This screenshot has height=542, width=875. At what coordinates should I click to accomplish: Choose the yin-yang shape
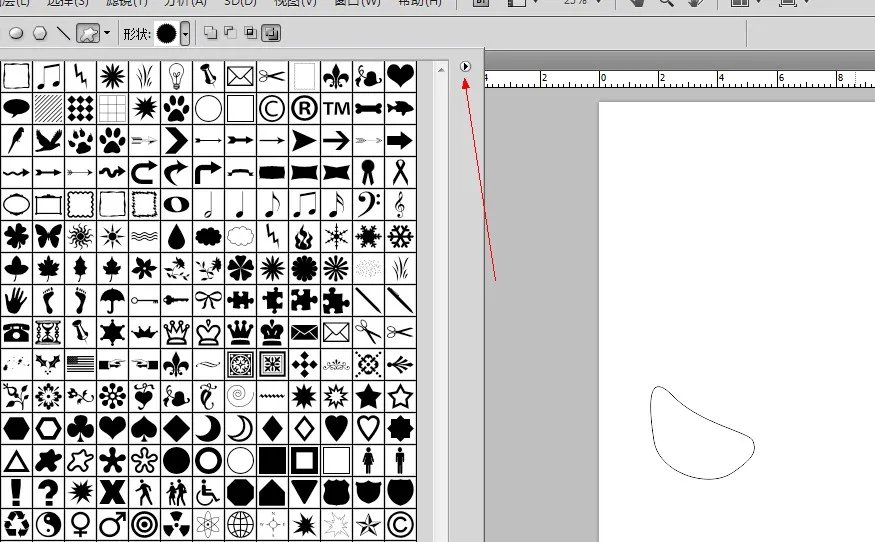(48, 523)
